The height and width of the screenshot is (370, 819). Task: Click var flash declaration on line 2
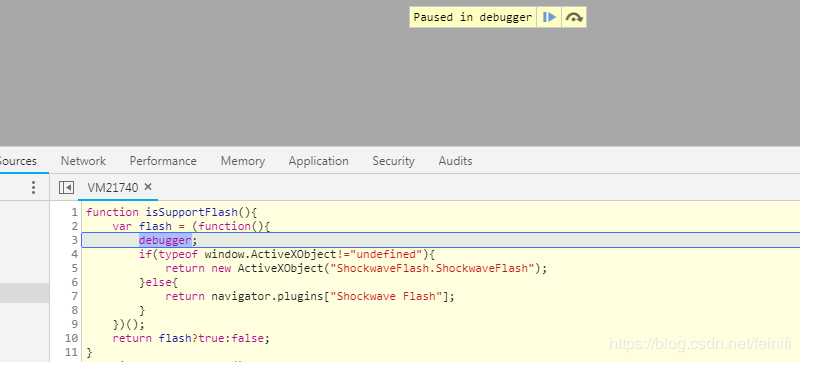click(142, 226)
